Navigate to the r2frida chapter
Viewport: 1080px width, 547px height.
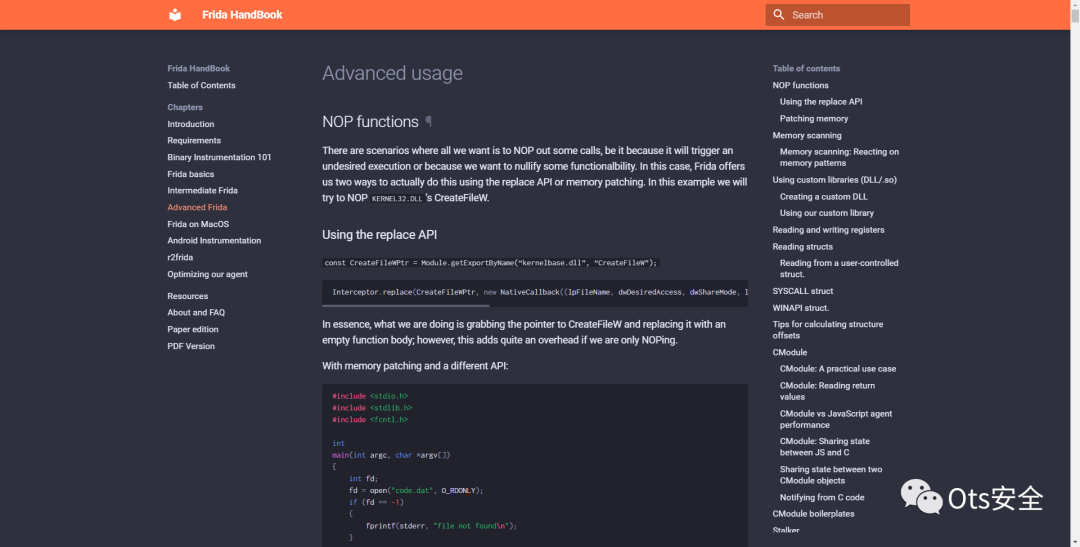click(180, 257)
